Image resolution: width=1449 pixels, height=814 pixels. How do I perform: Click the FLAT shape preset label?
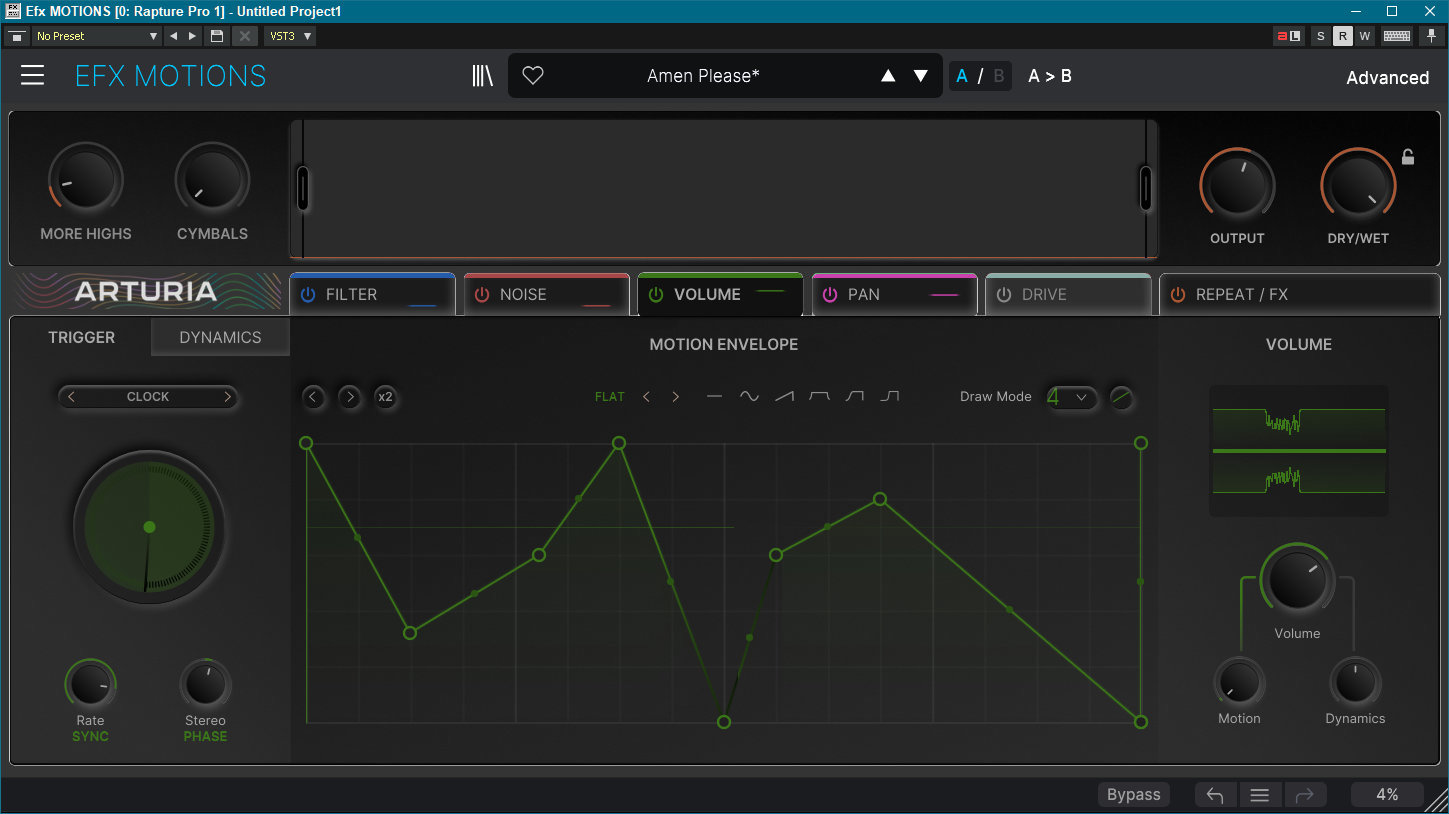click(x=610, y=397)
